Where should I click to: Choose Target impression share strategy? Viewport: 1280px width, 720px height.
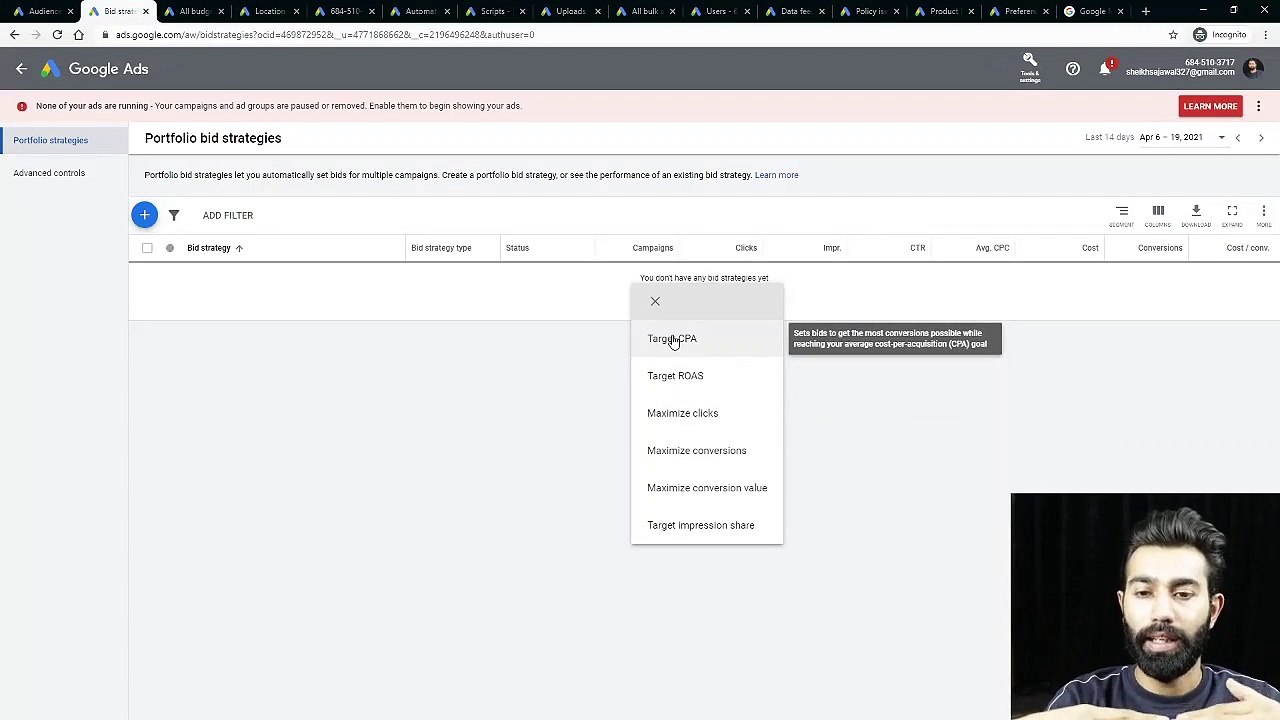coord(707,525)
